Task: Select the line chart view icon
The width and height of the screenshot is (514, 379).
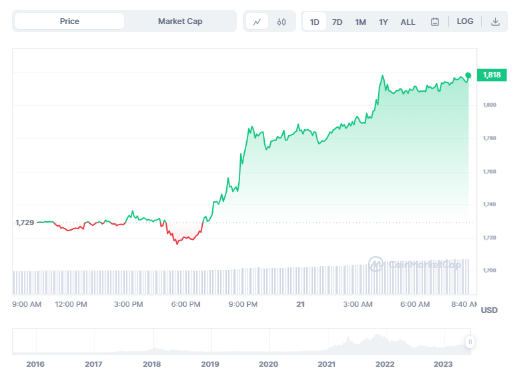Action: (x=257, y=22)
